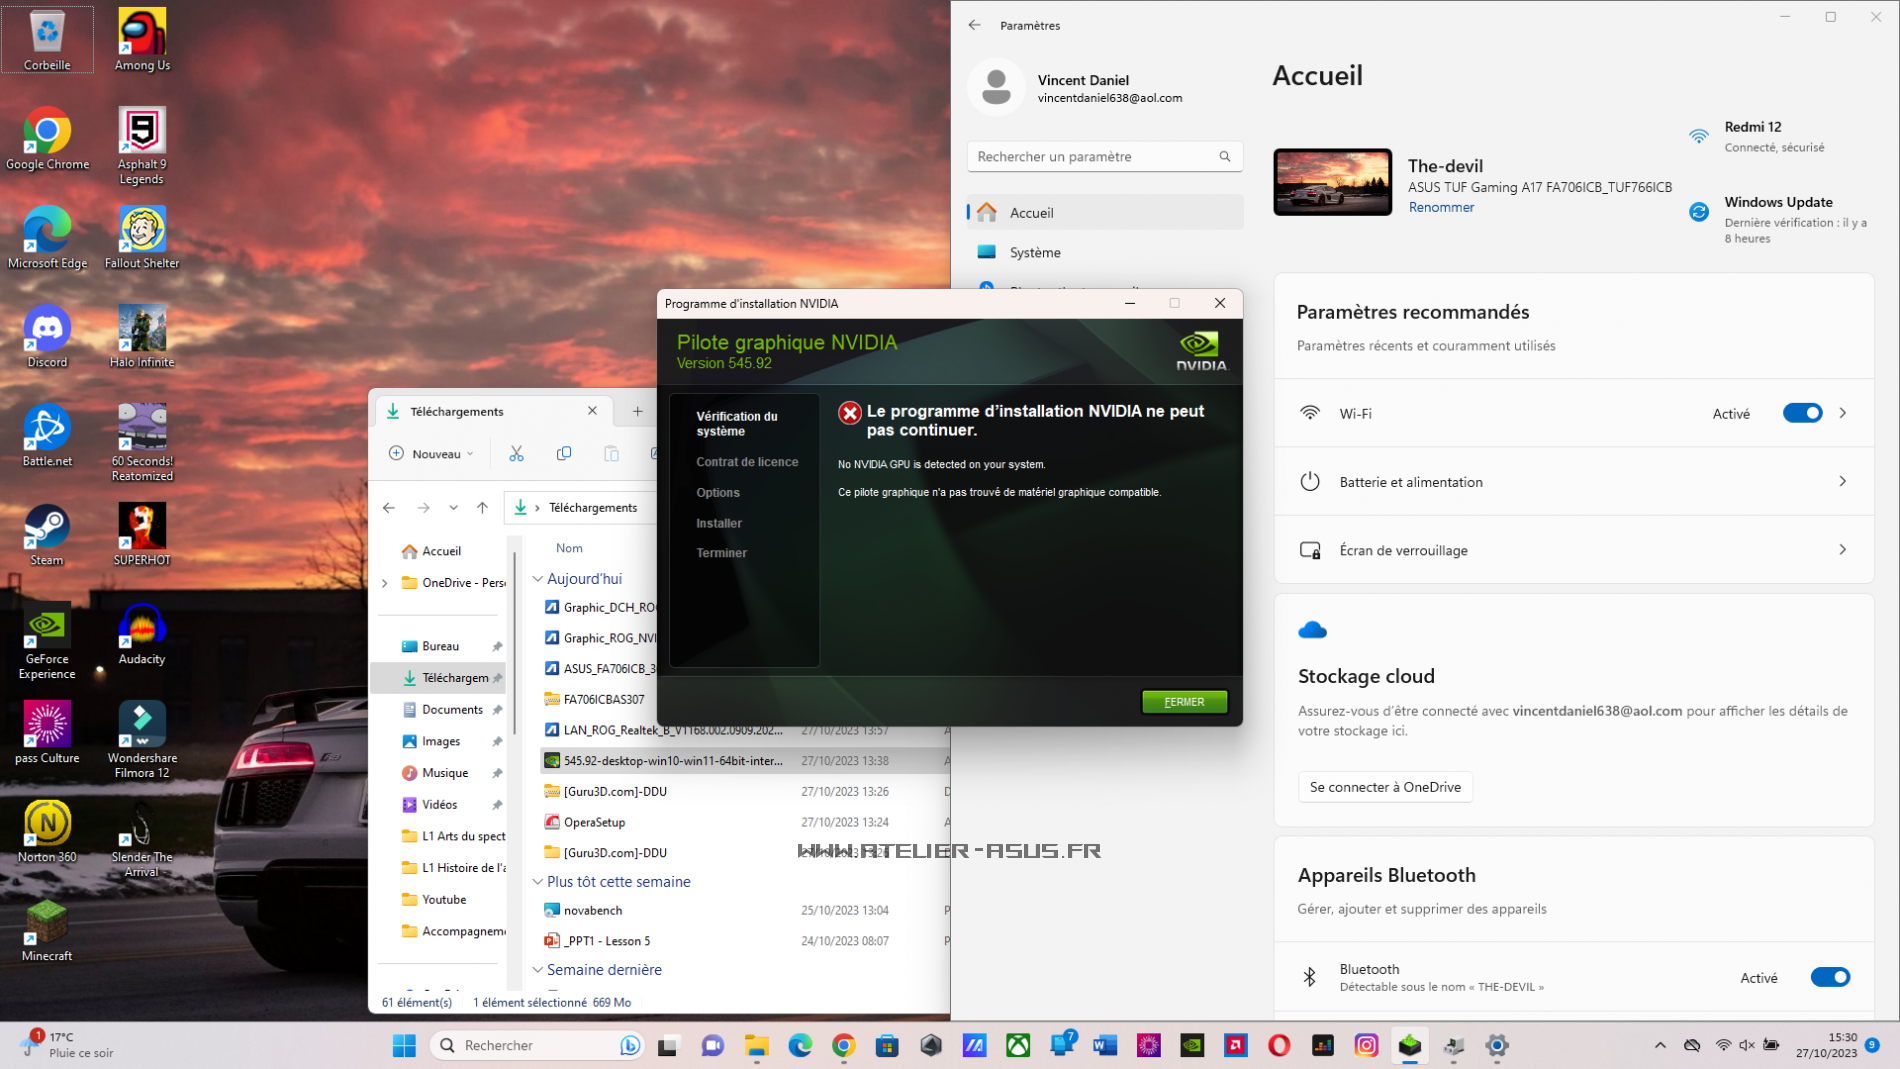Screen dimensions: 1900x1069
Task: Click The-devil desktop wallpaper thumbnail
Action: [1332, 182]
